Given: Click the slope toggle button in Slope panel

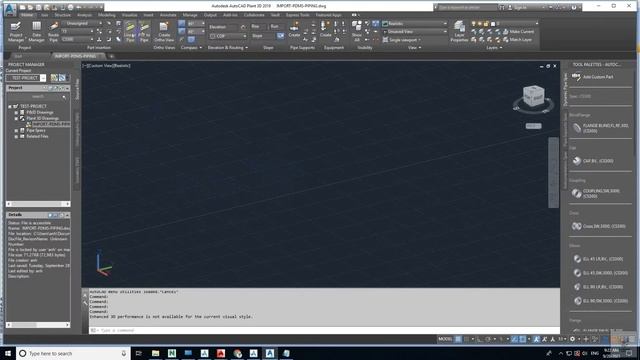Looking at the screenshot, I should point(280,36).
